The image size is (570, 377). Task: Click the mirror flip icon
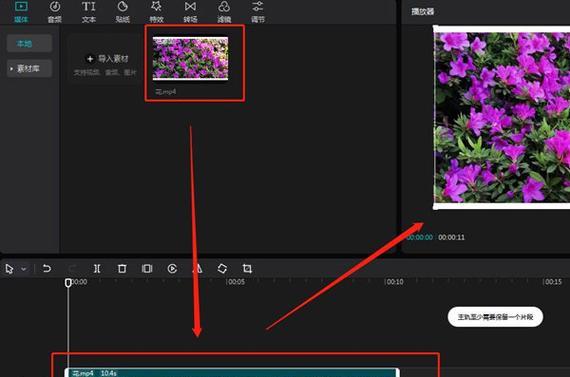[197, 269]
